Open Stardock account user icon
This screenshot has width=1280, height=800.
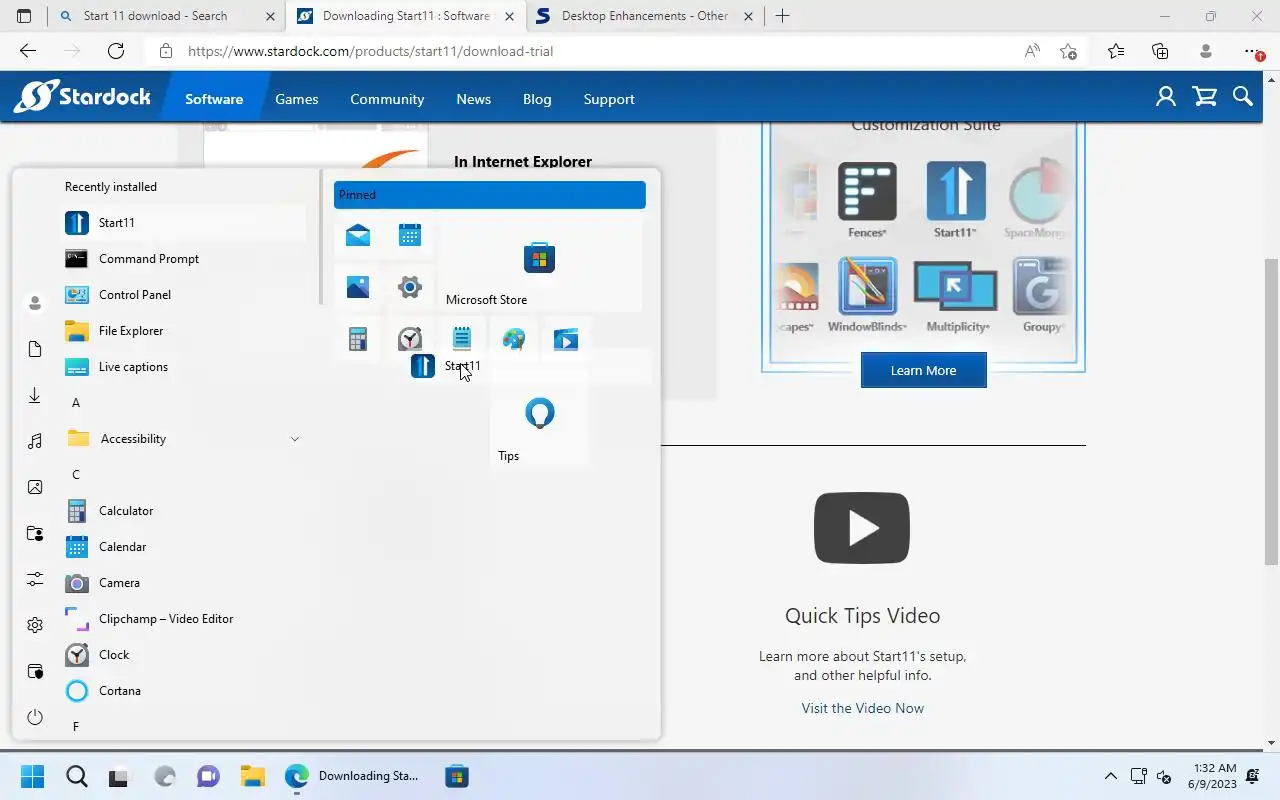tap(1166, 96)
